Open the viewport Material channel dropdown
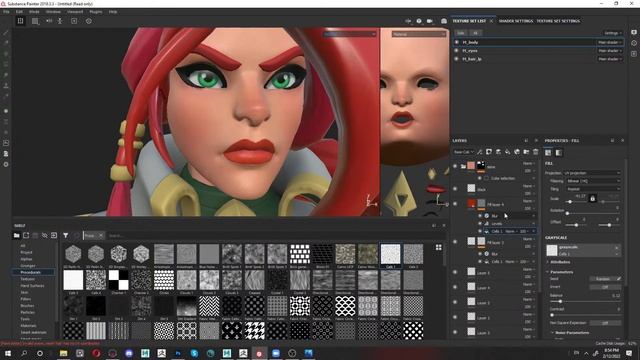The image size is (640, 360). 419,34
